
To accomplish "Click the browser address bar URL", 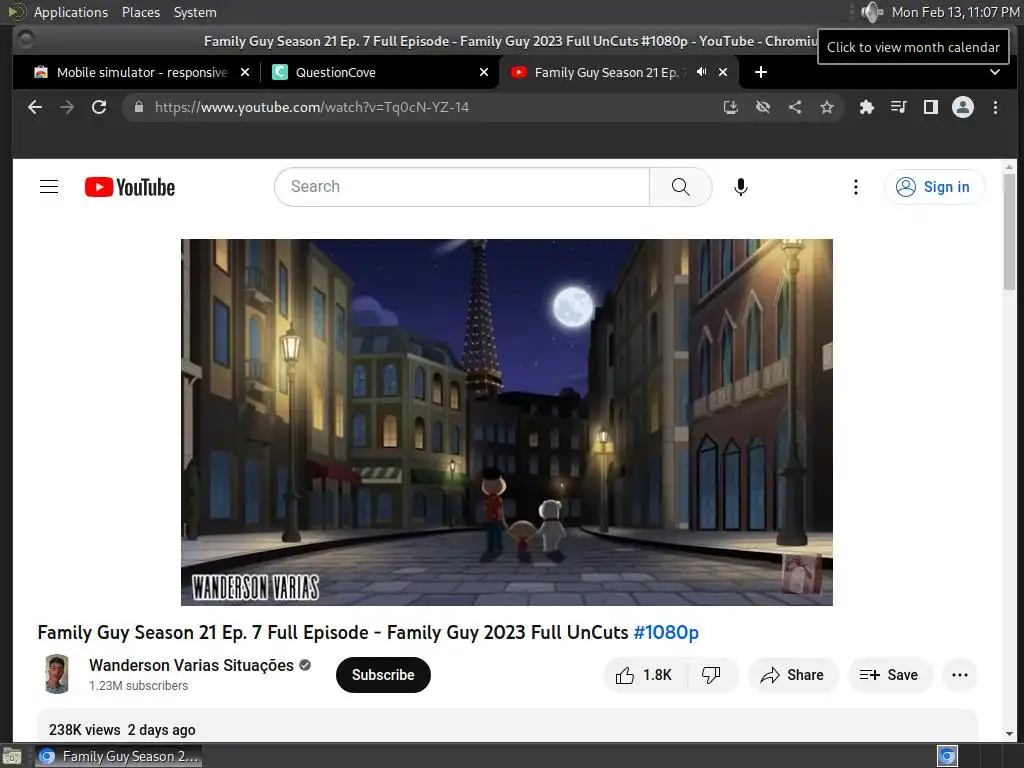I will 312,107.
